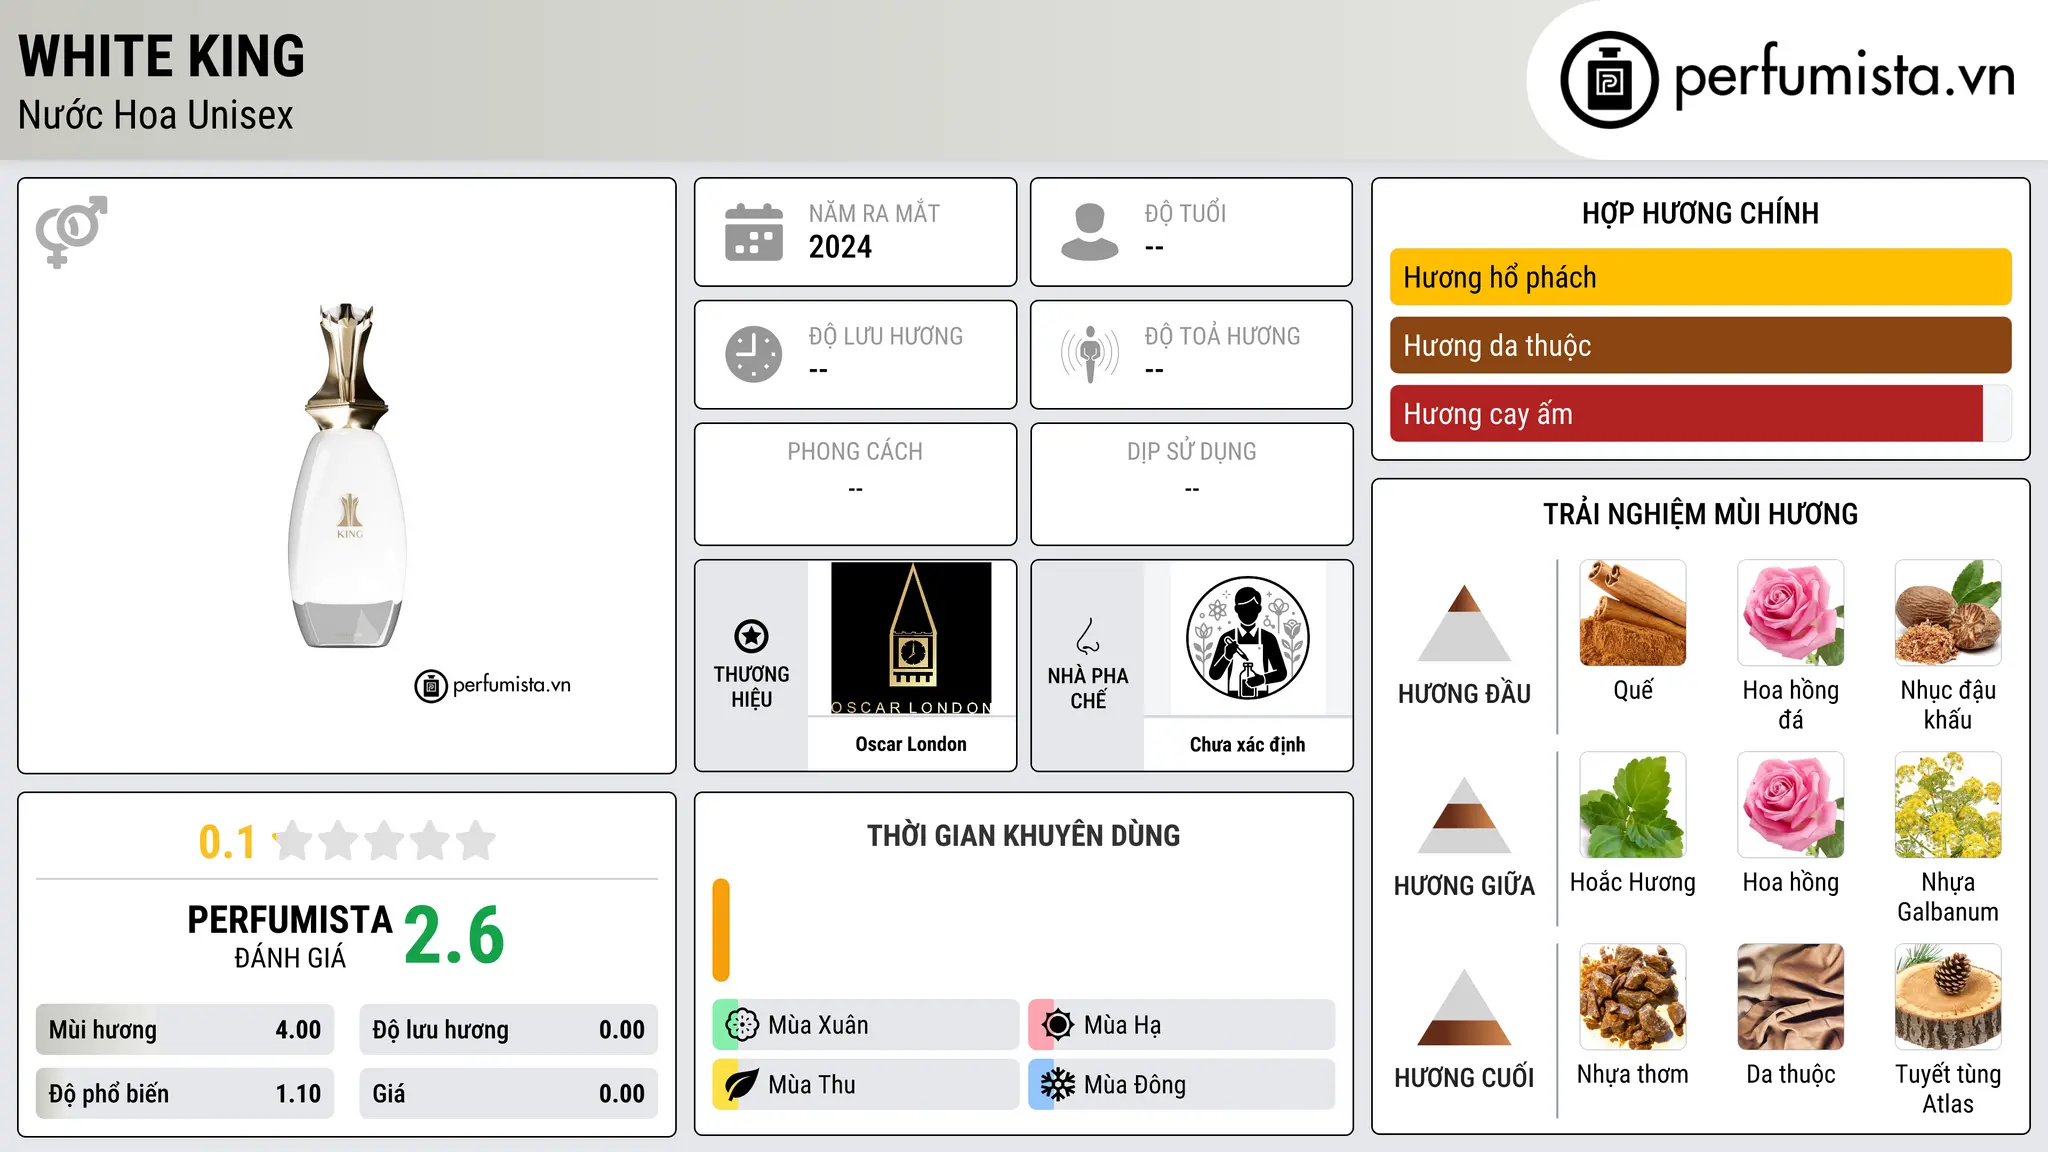Click the Phong cách card
2048x1152 pixels.
tap(855, 484)
